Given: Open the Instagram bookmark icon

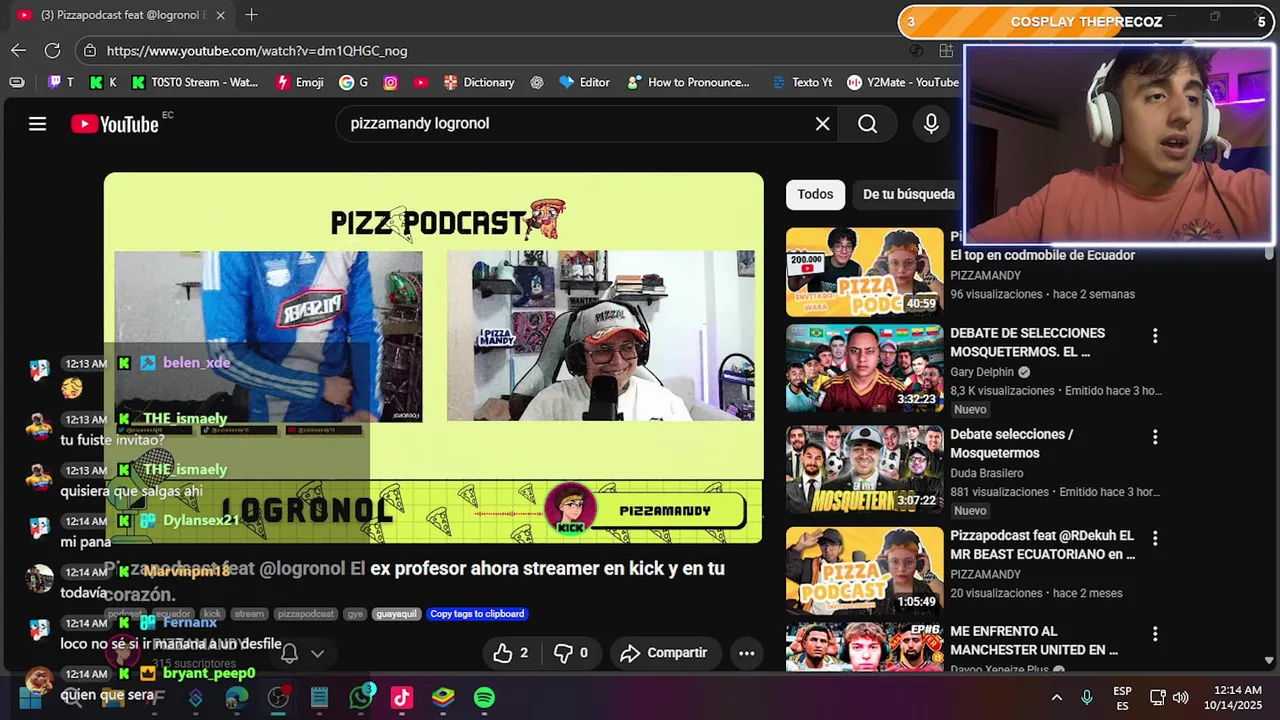Looking at the screenshot, I should [391, 82].
